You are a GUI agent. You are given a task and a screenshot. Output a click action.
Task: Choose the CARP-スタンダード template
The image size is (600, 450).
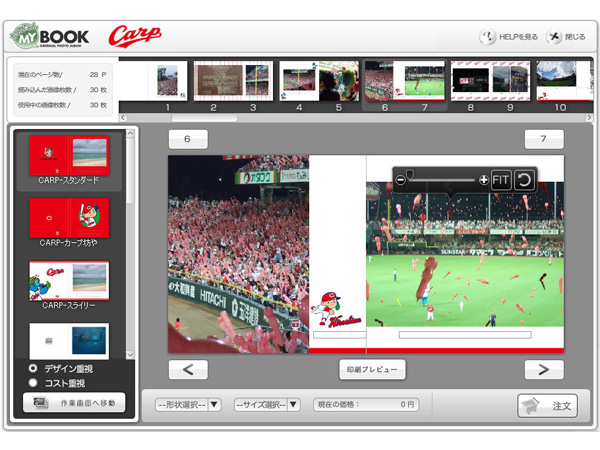coord(69,160)
